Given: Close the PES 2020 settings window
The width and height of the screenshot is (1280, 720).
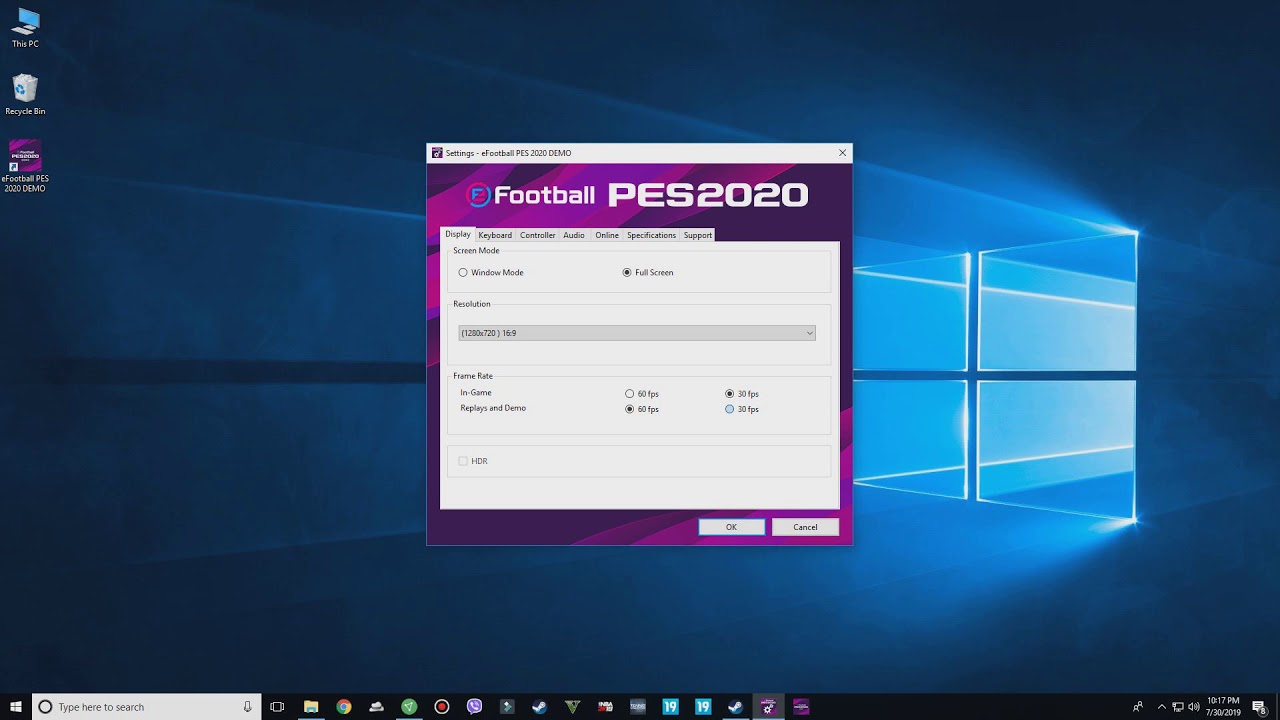Looking at the screenshot, I should click(x=842, y=153).
